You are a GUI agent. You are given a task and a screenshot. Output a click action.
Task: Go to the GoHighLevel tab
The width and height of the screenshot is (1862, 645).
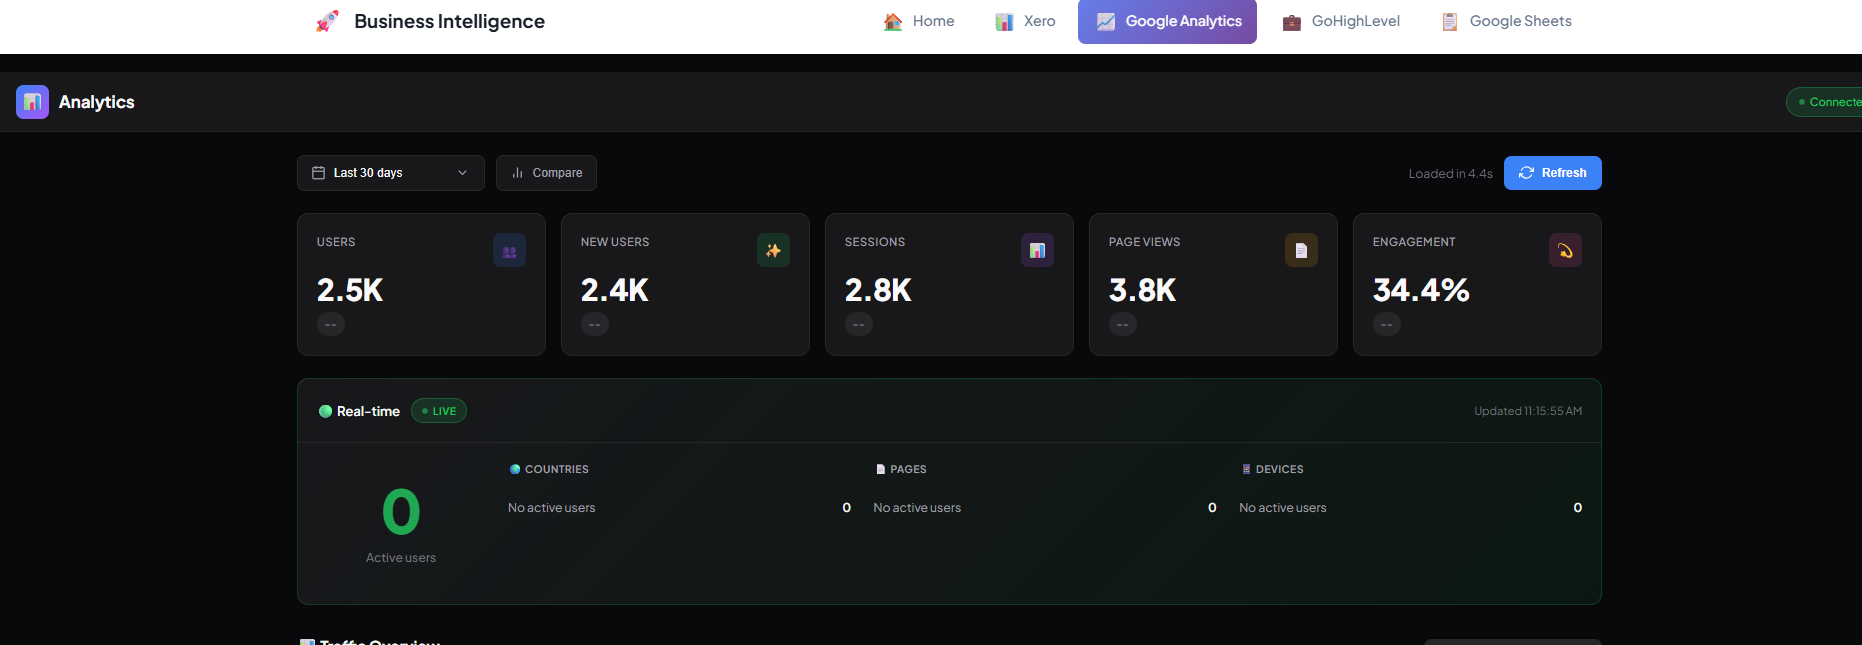[x=1341, y=21]
